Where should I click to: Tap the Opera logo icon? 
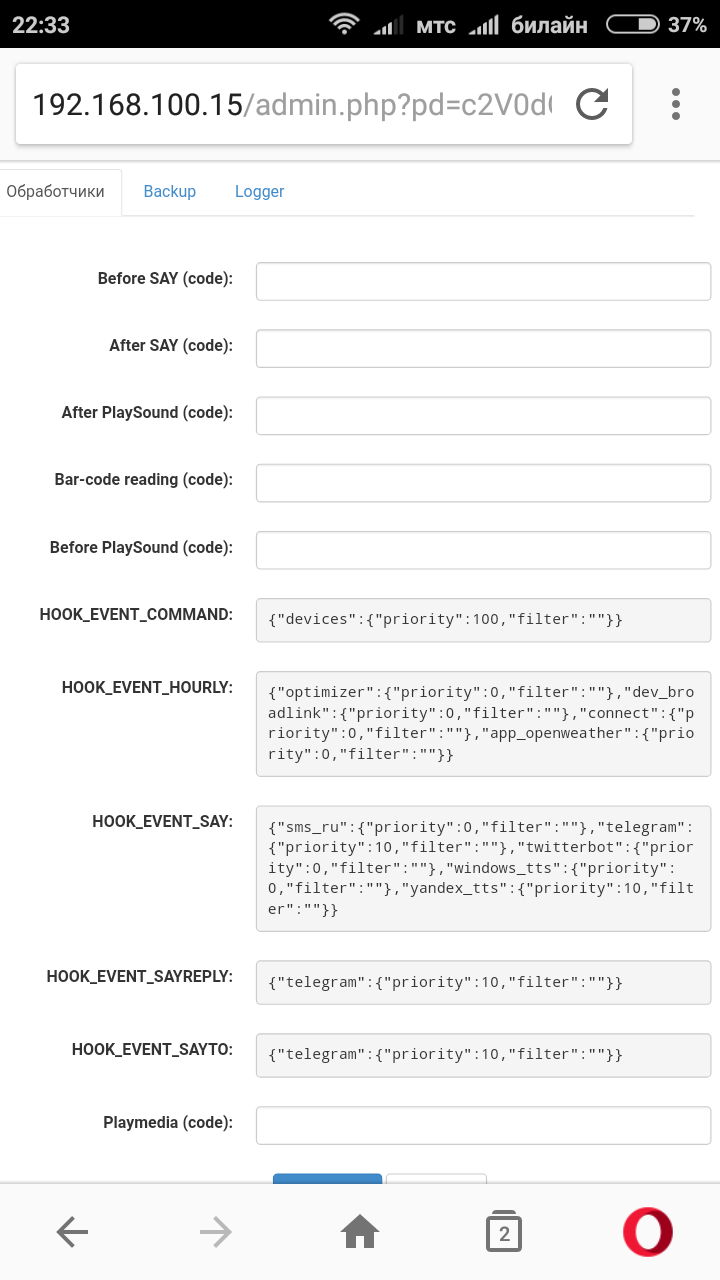(x=646, y=1231)
